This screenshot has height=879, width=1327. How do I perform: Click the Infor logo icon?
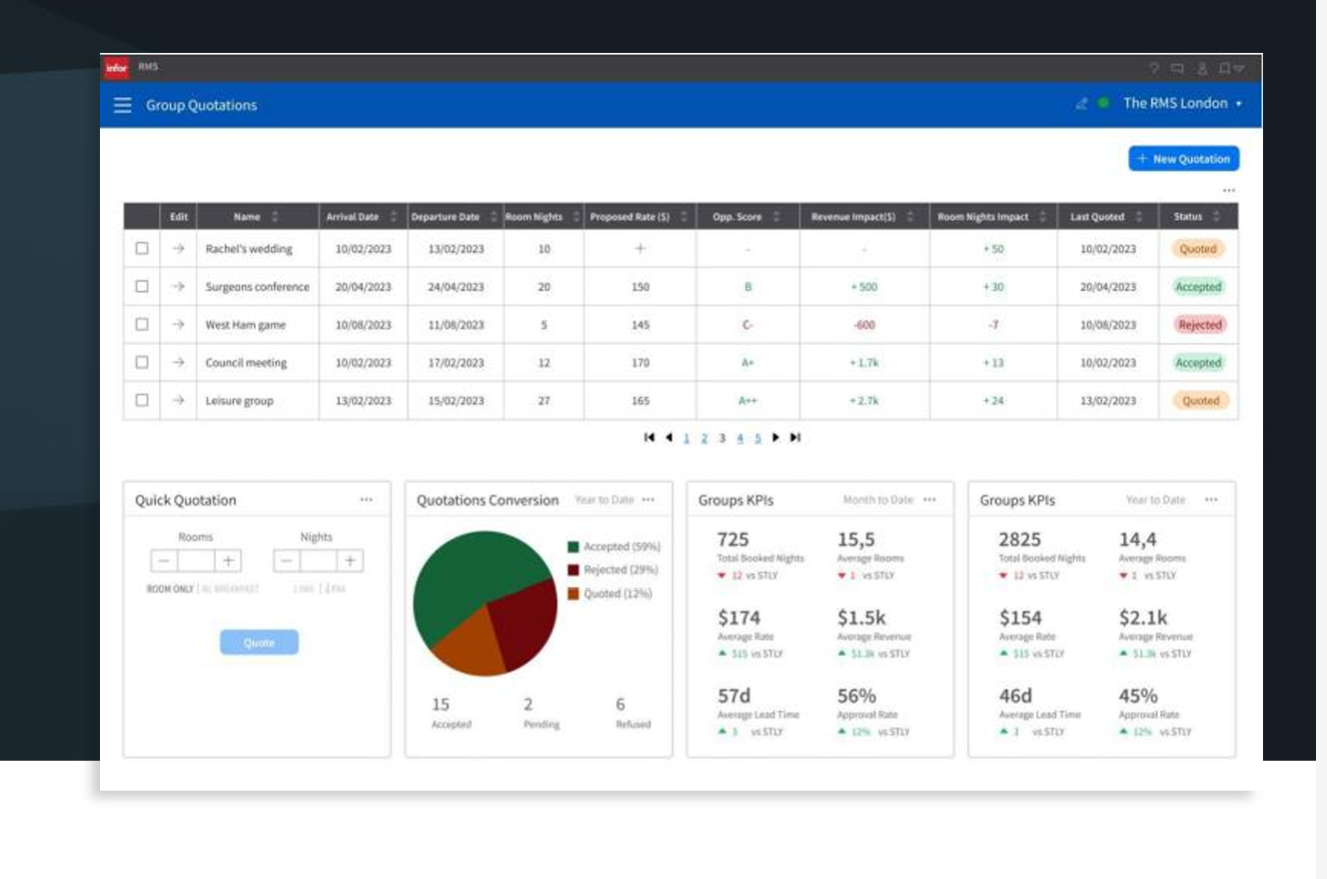(116, 68)
